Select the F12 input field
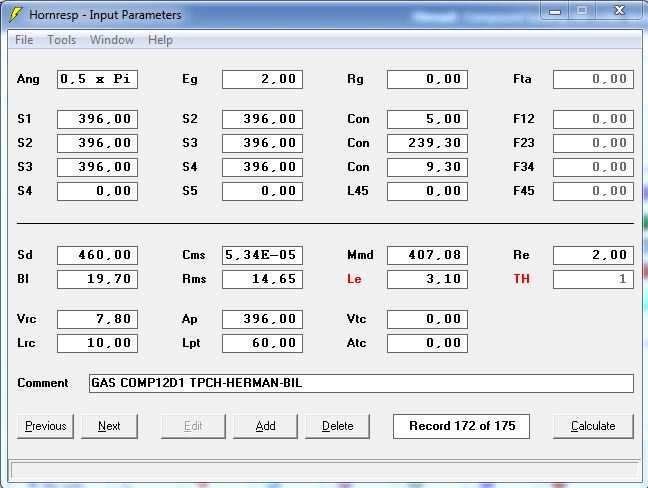 pyautogui.click(x=593, y=119)
